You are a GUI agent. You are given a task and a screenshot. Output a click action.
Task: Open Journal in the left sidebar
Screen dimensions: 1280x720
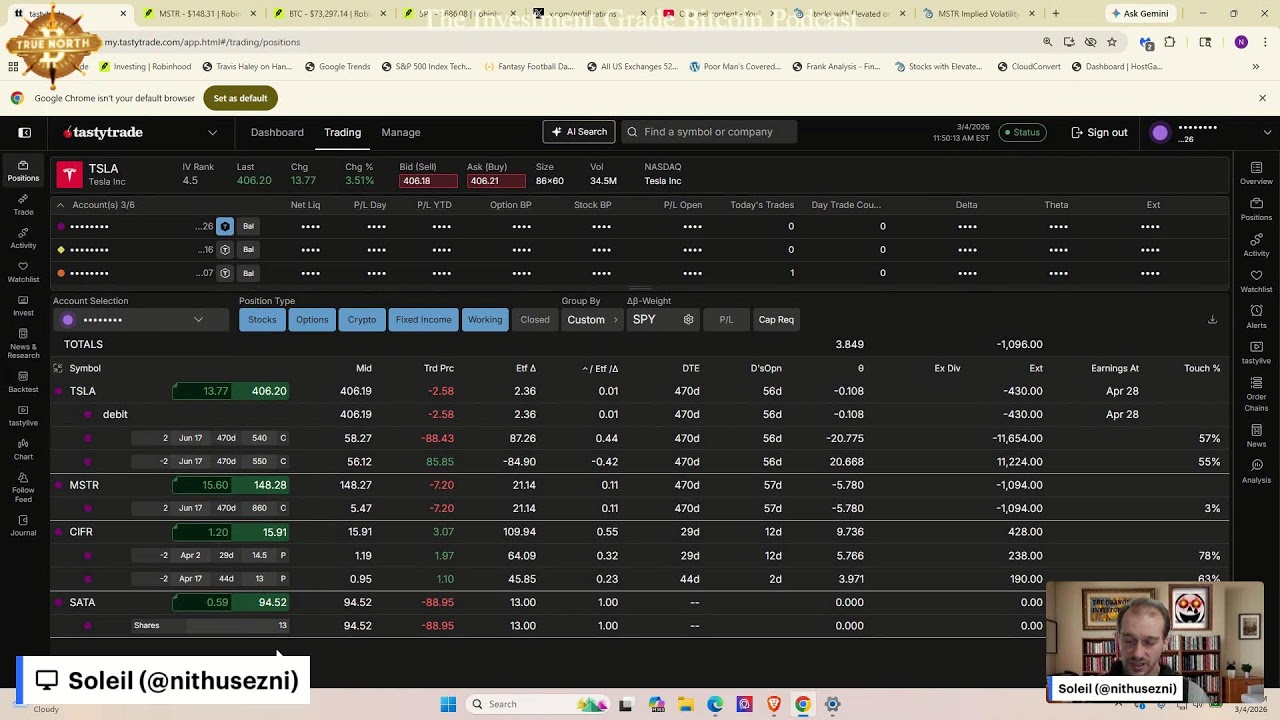click(x=23, y=527)
